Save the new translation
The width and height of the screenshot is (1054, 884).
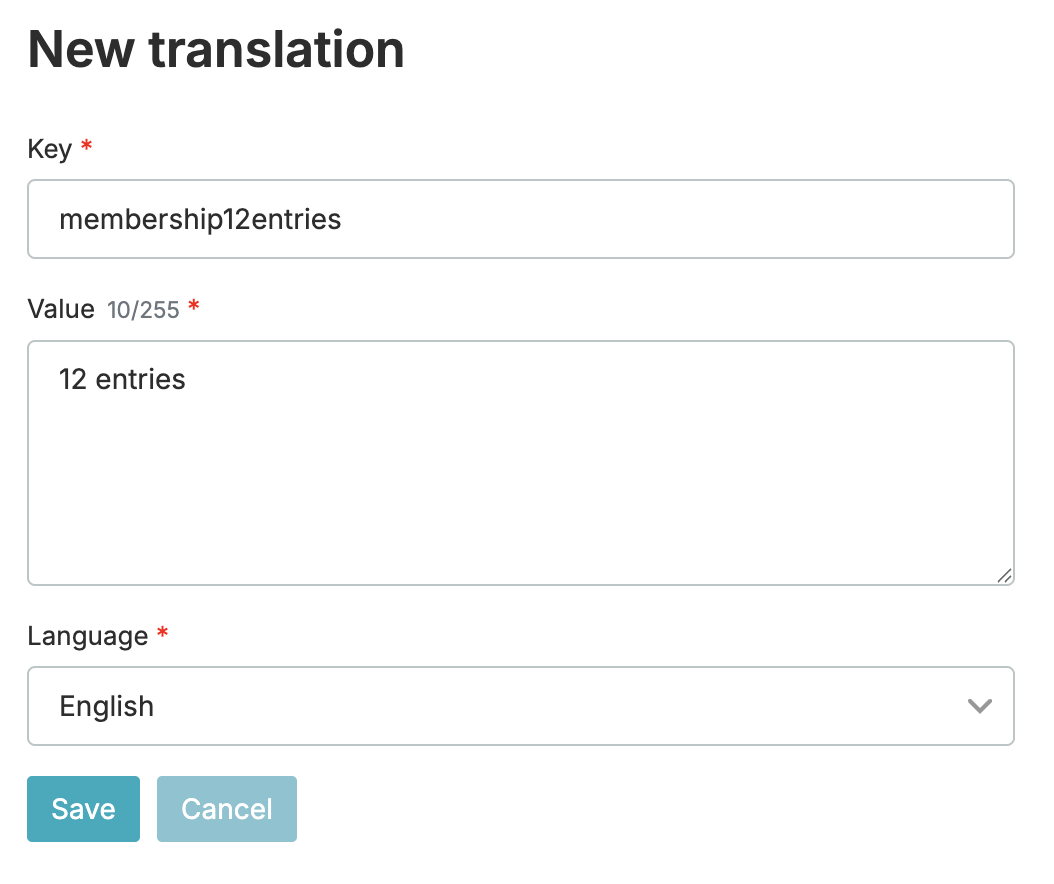[x=83, y=809]
